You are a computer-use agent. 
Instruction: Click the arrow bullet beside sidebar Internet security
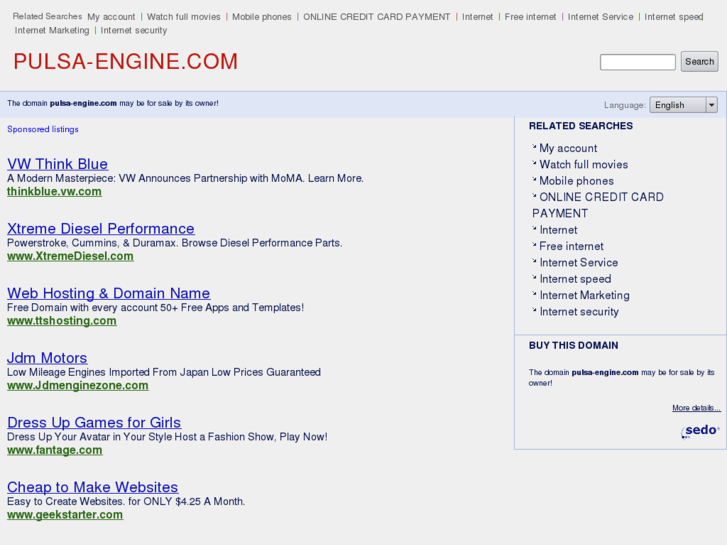[x=534, y=310]
